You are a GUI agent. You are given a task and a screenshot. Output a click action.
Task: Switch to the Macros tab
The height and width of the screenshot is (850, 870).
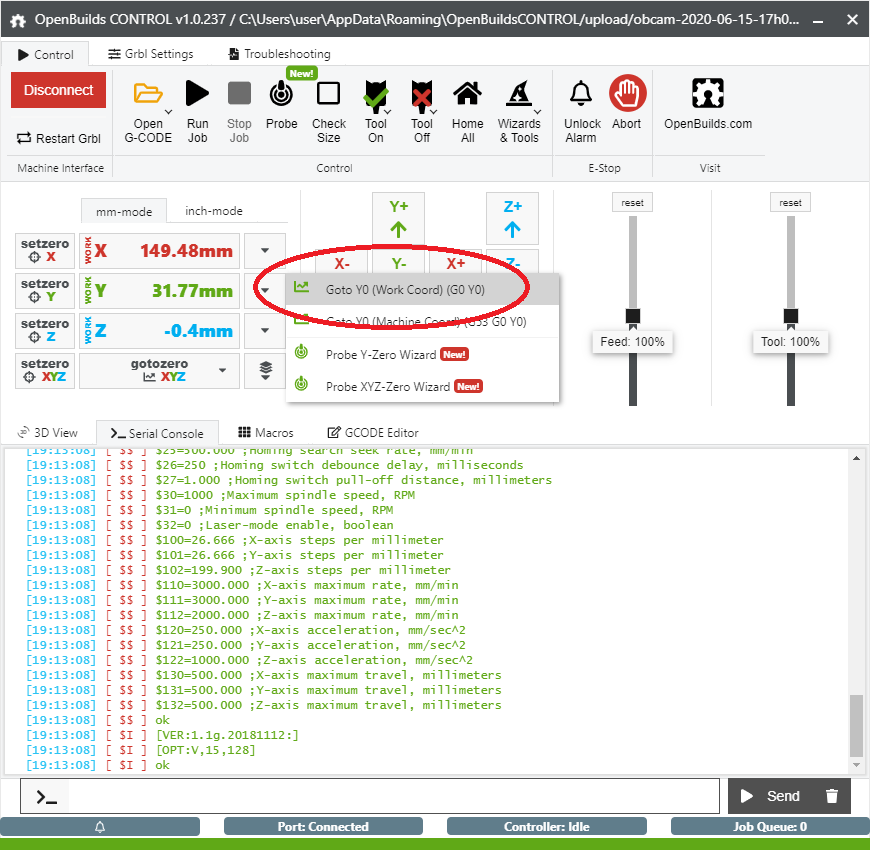265,432
